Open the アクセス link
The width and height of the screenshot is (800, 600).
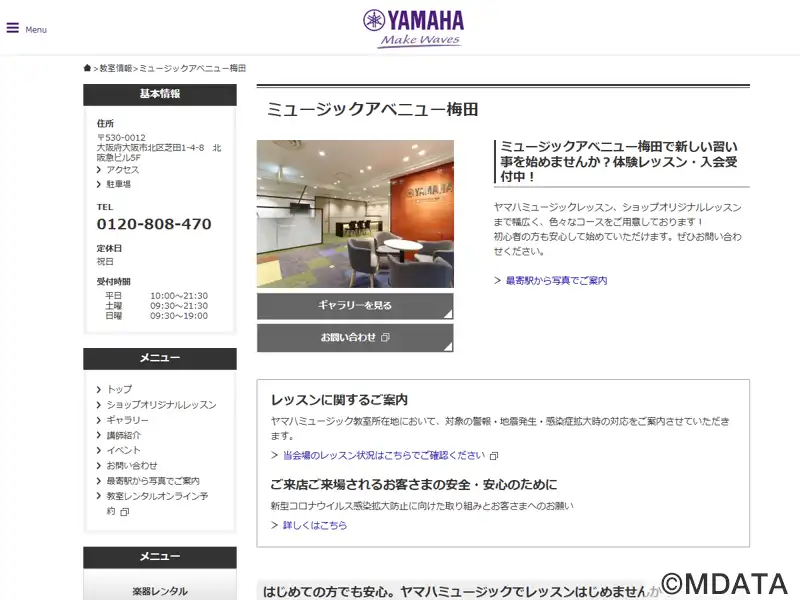[x=122, y=169]
